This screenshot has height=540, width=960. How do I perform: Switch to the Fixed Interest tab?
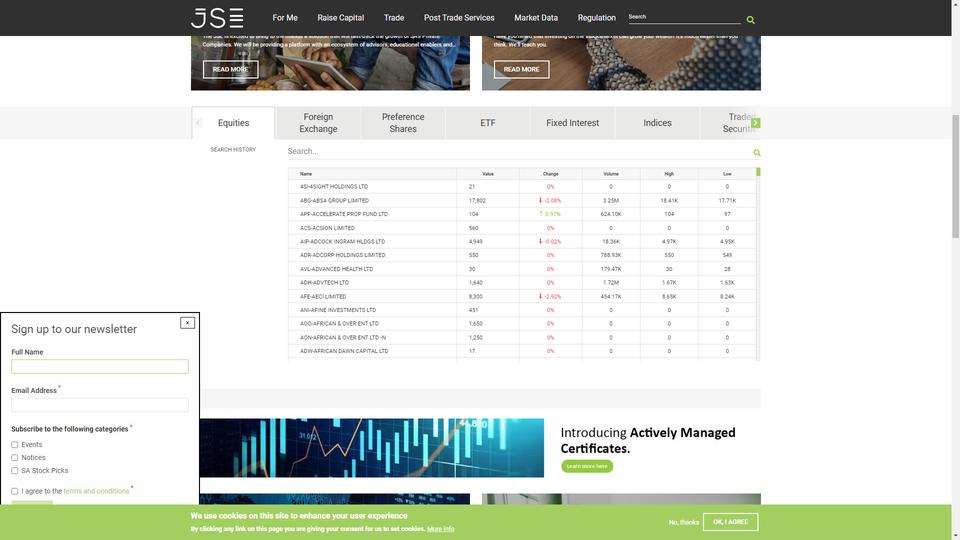click(x=572, y=123)
